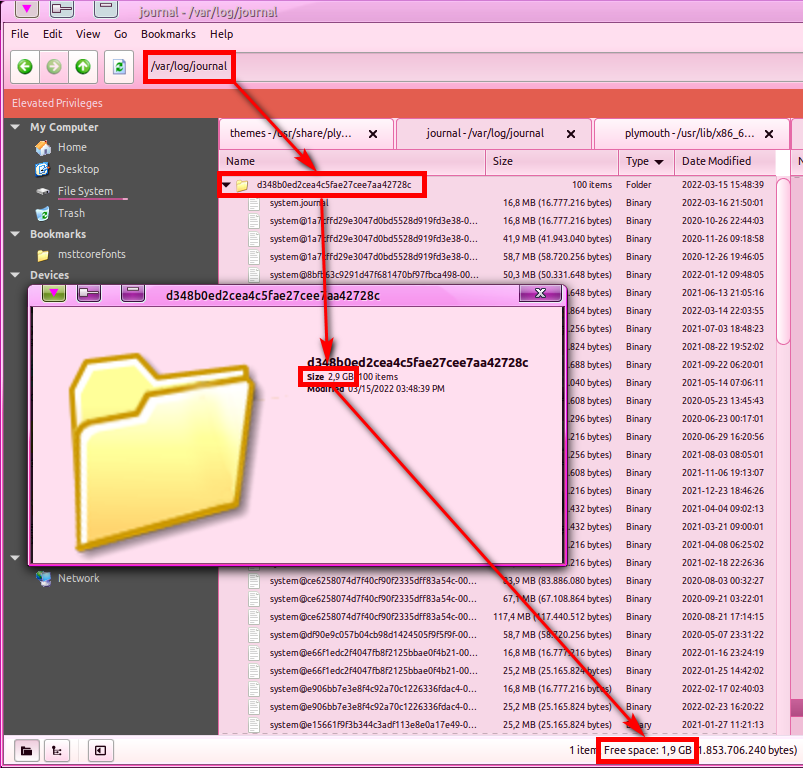
Task: Click the folder icon of d348b0ed2cea4c5fae27cee7aa42728c row
Action: point(242,185)
